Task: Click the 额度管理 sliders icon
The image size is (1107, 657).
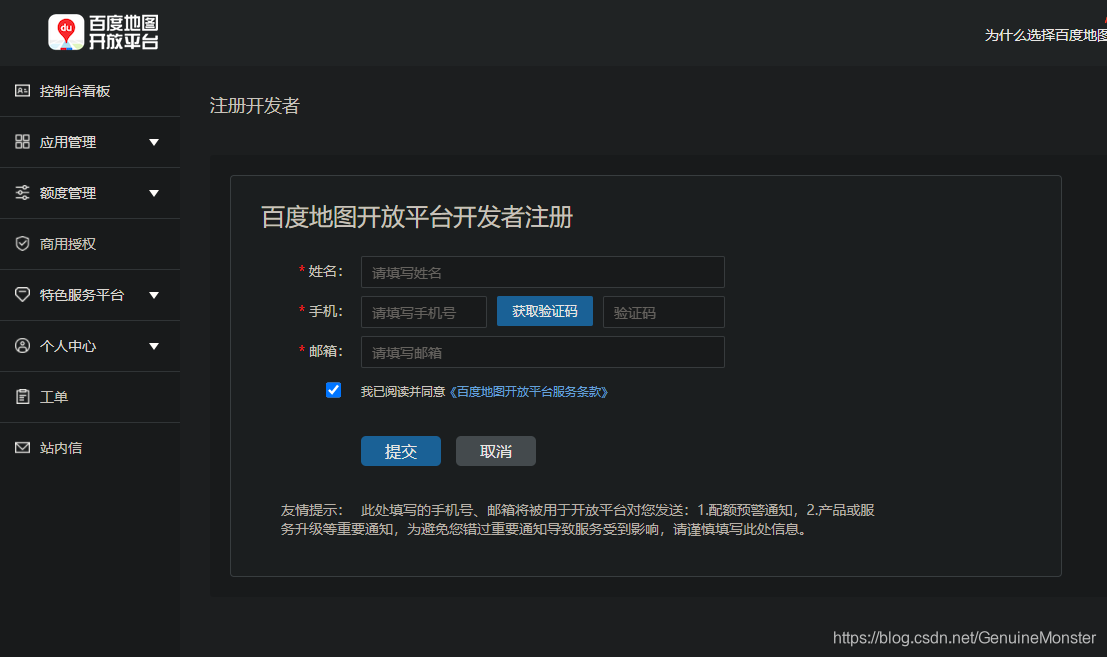Action: [x=23, y=192]
